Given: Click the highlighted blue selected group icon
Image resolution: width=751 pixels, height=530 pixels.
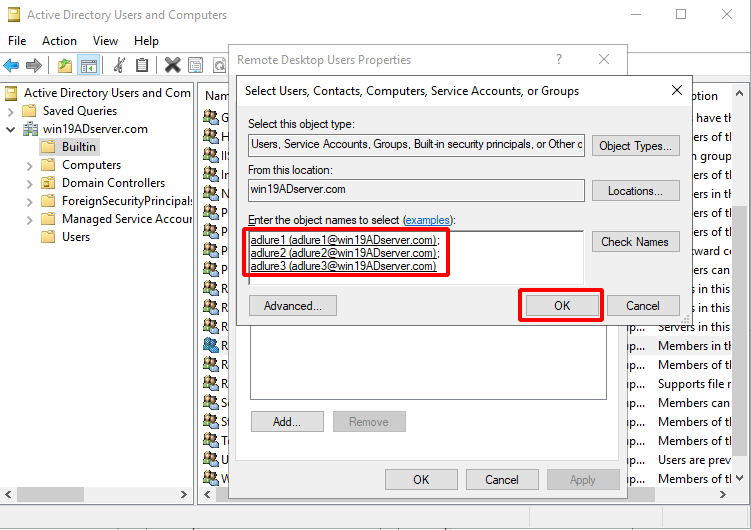Looking at the screenshot, I should coord(211,345).
